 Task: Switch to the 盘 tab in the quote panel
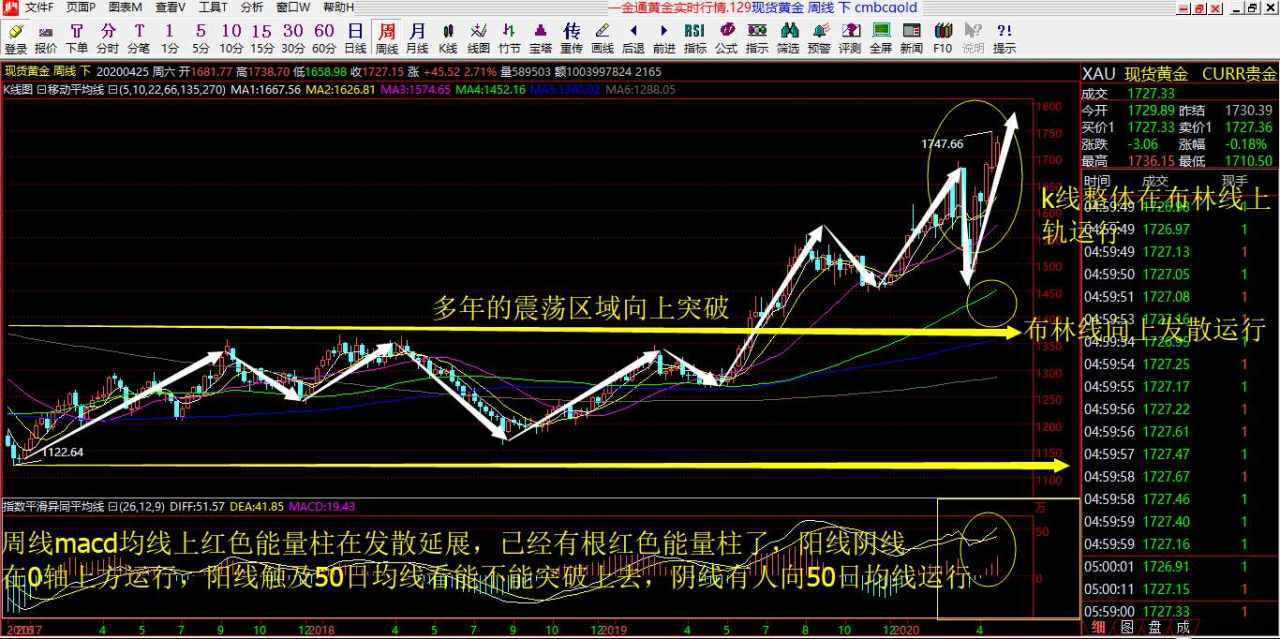(x=1155, y=628)
